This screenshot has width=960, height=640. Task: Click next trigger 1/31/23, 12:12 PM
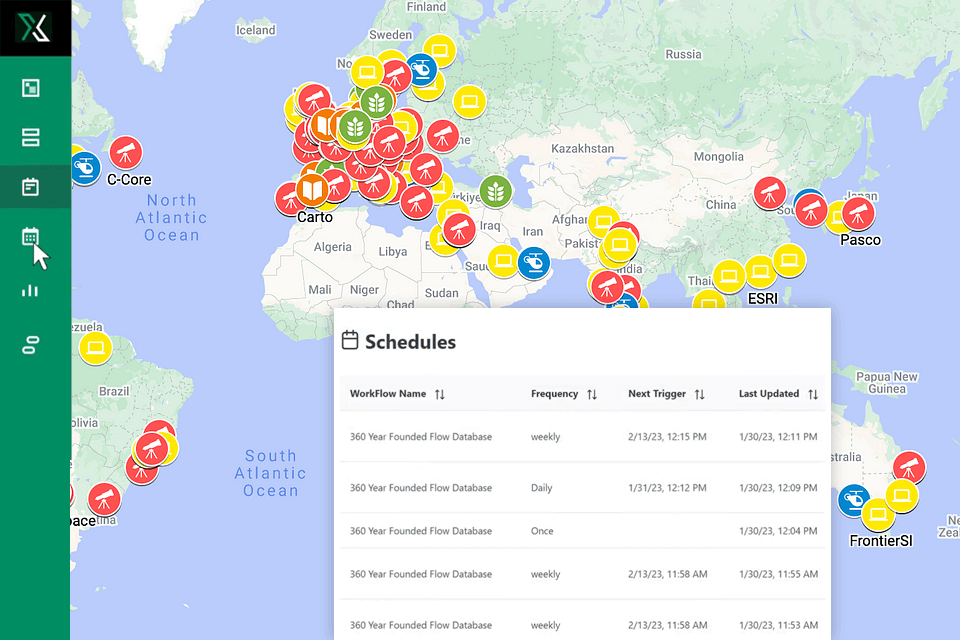(x=667, y=488)
